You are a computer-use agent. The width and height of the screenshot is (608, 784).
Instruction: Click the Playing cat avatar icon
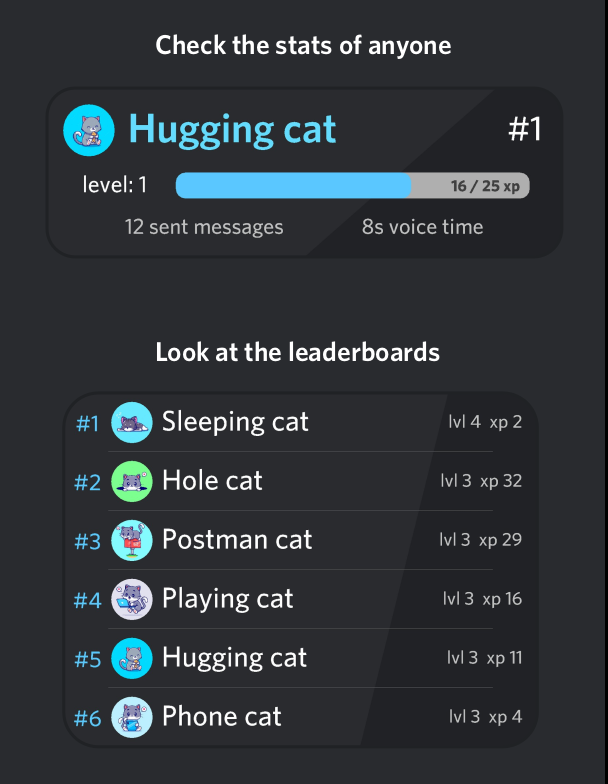coord(131,600)
